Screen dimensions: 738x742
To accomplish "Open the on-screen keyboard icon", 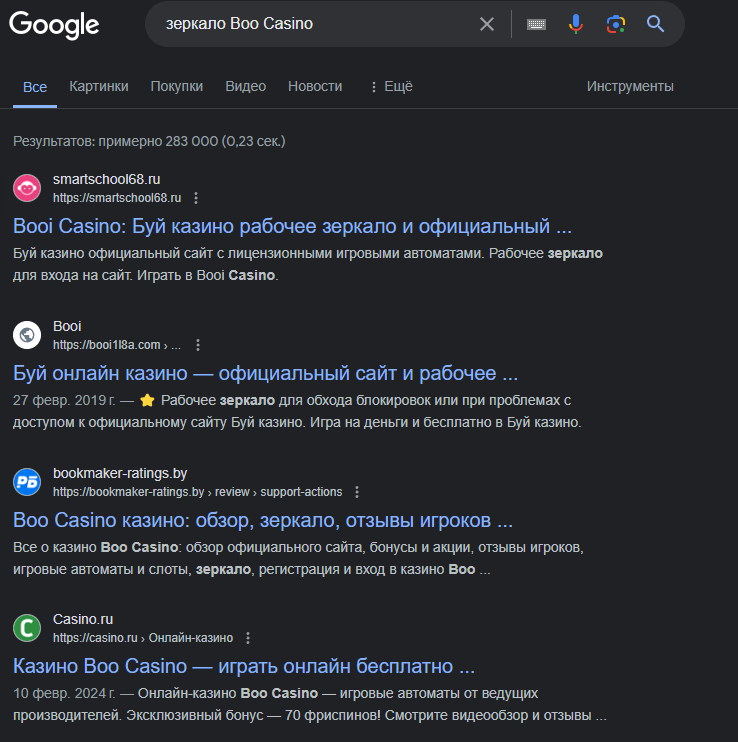I will [536, 24].
